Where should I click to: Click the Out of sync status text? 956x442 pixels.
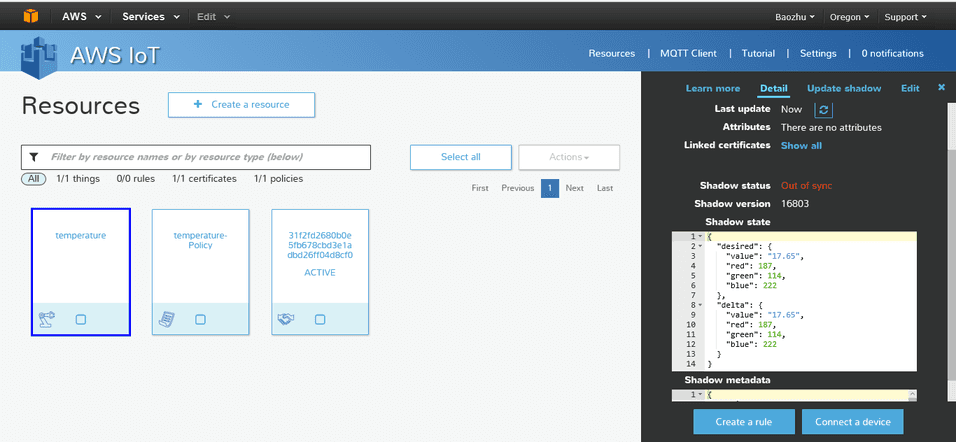806,185
